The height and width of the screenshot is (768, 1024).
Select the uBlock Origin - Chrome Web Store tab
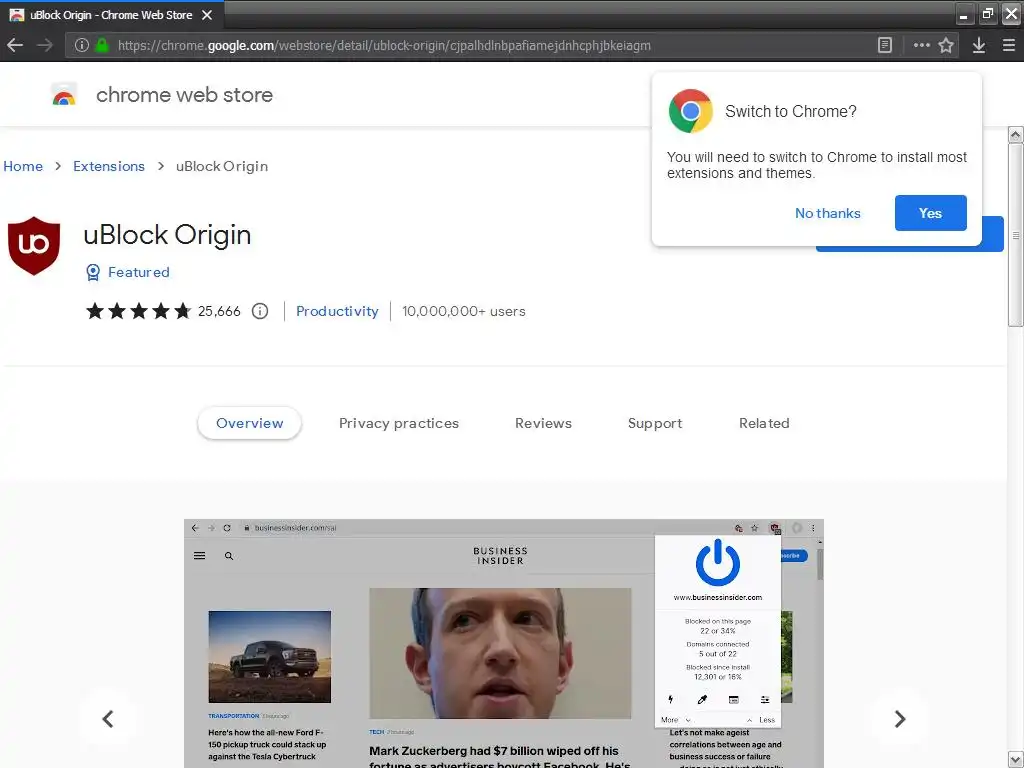(110, 14)
